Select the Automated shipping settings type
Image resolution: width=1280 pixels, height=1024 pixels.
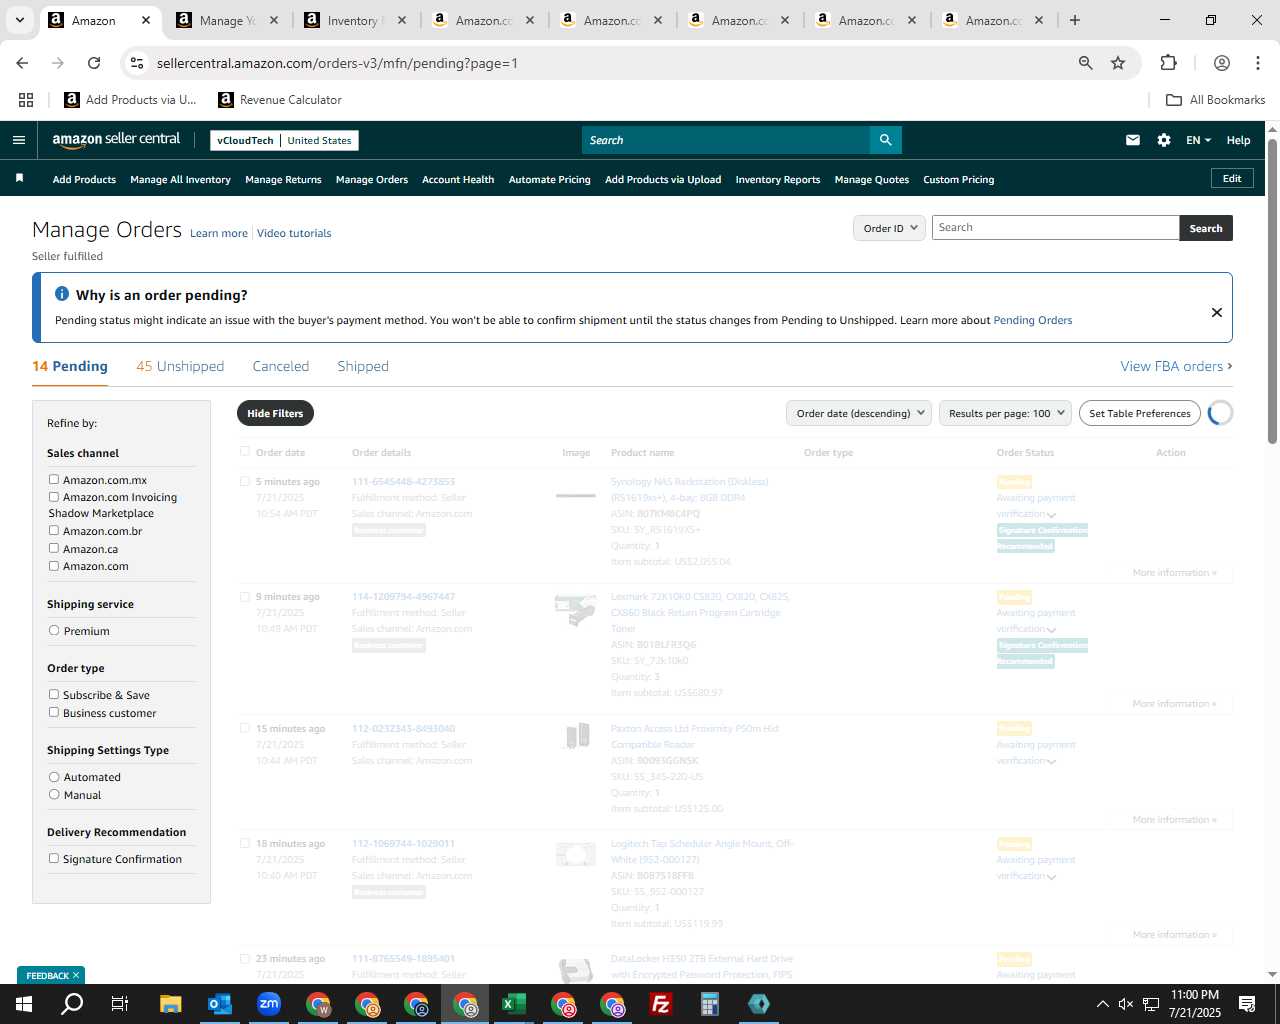point(54,776)
